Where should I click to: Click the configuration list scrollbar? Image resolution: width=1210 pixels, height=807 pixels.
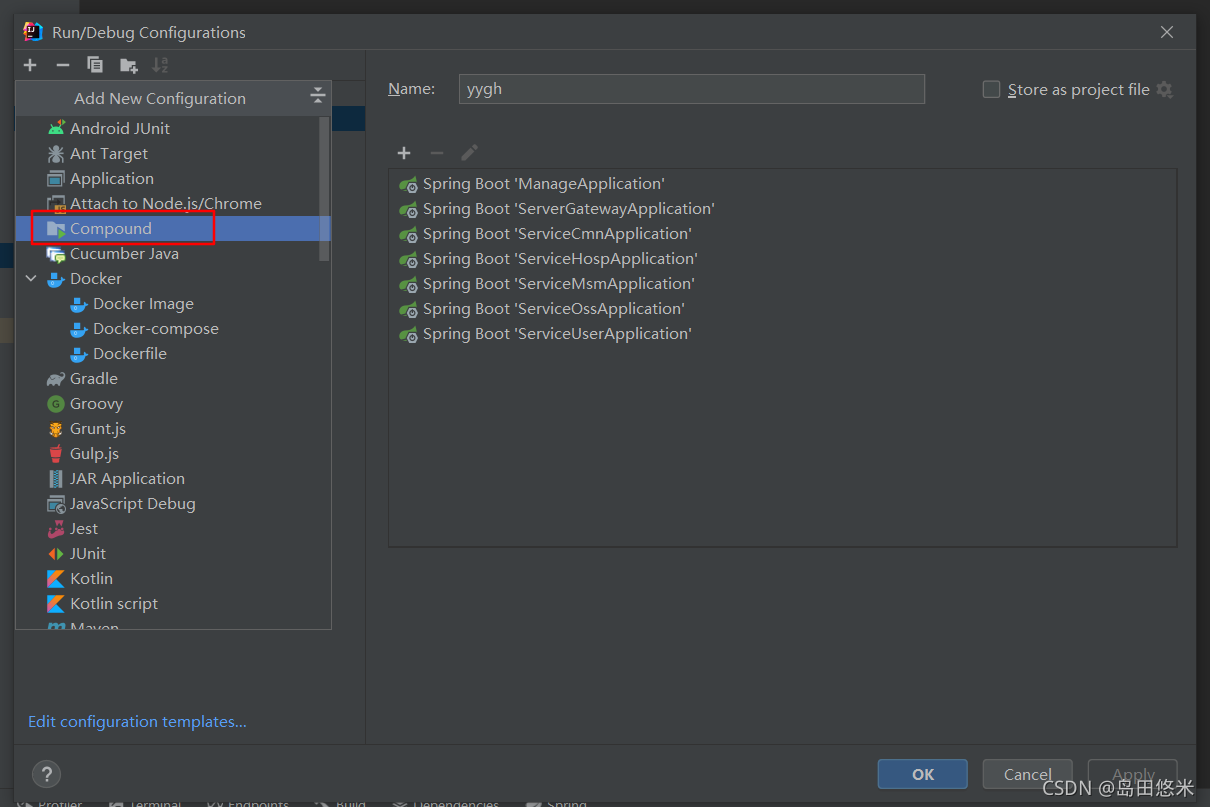324,188
